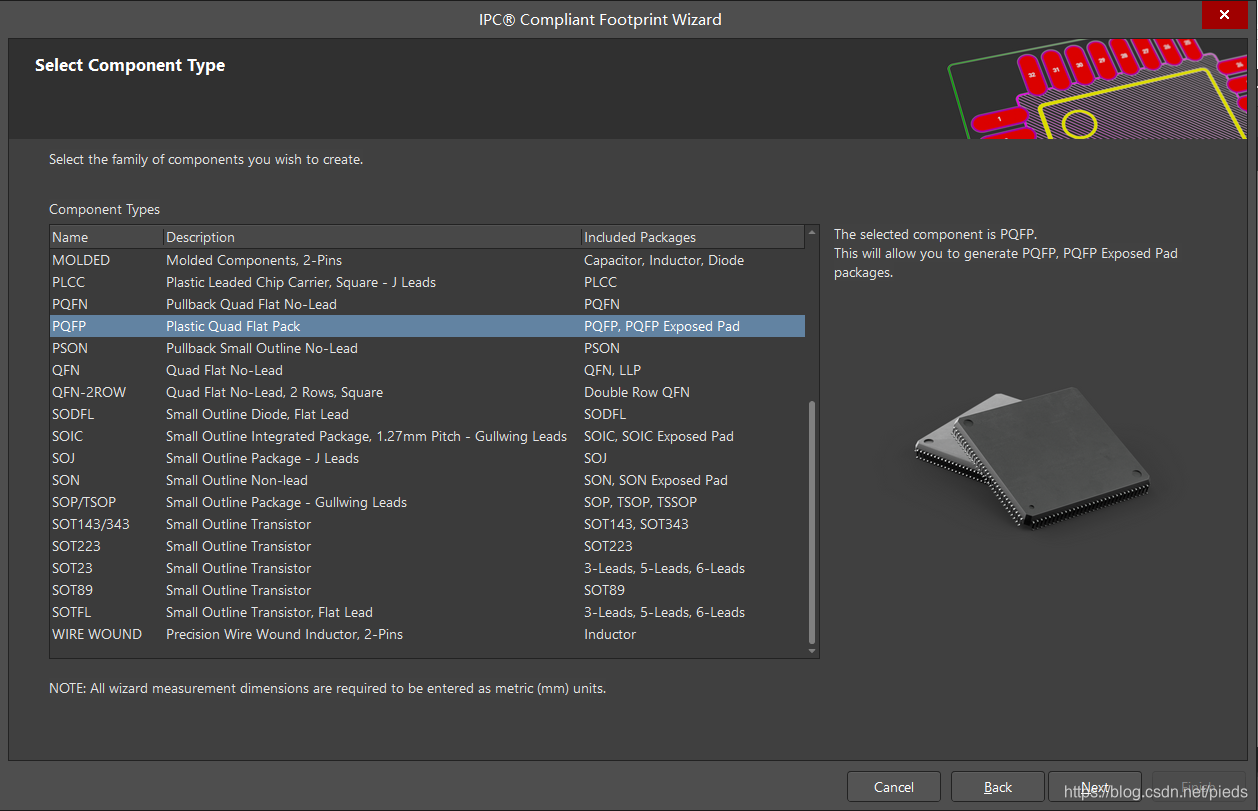Select the MOLDED component type
Viewport: 1258px width, 811px height.
coord(81,260)
